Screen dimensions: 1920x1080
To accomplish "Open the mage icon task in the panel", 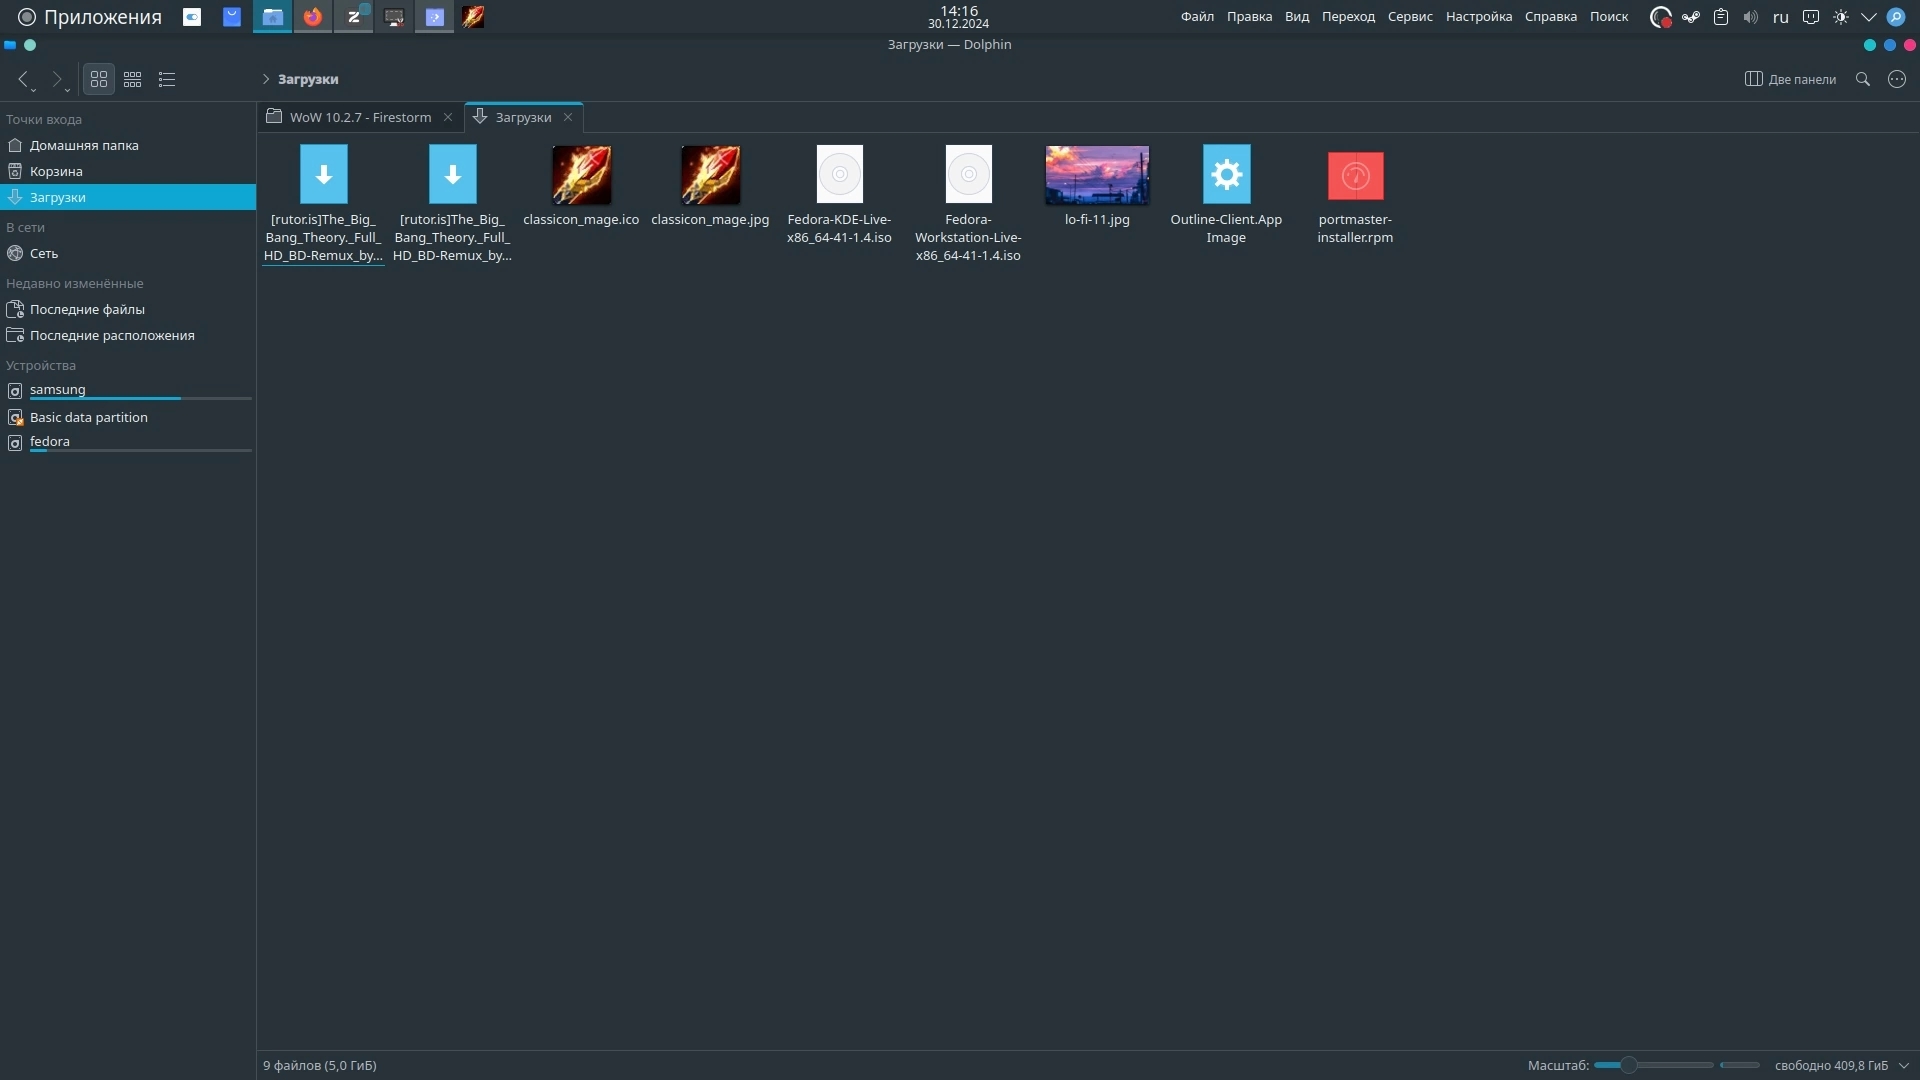I will click(x=473, y=17).
